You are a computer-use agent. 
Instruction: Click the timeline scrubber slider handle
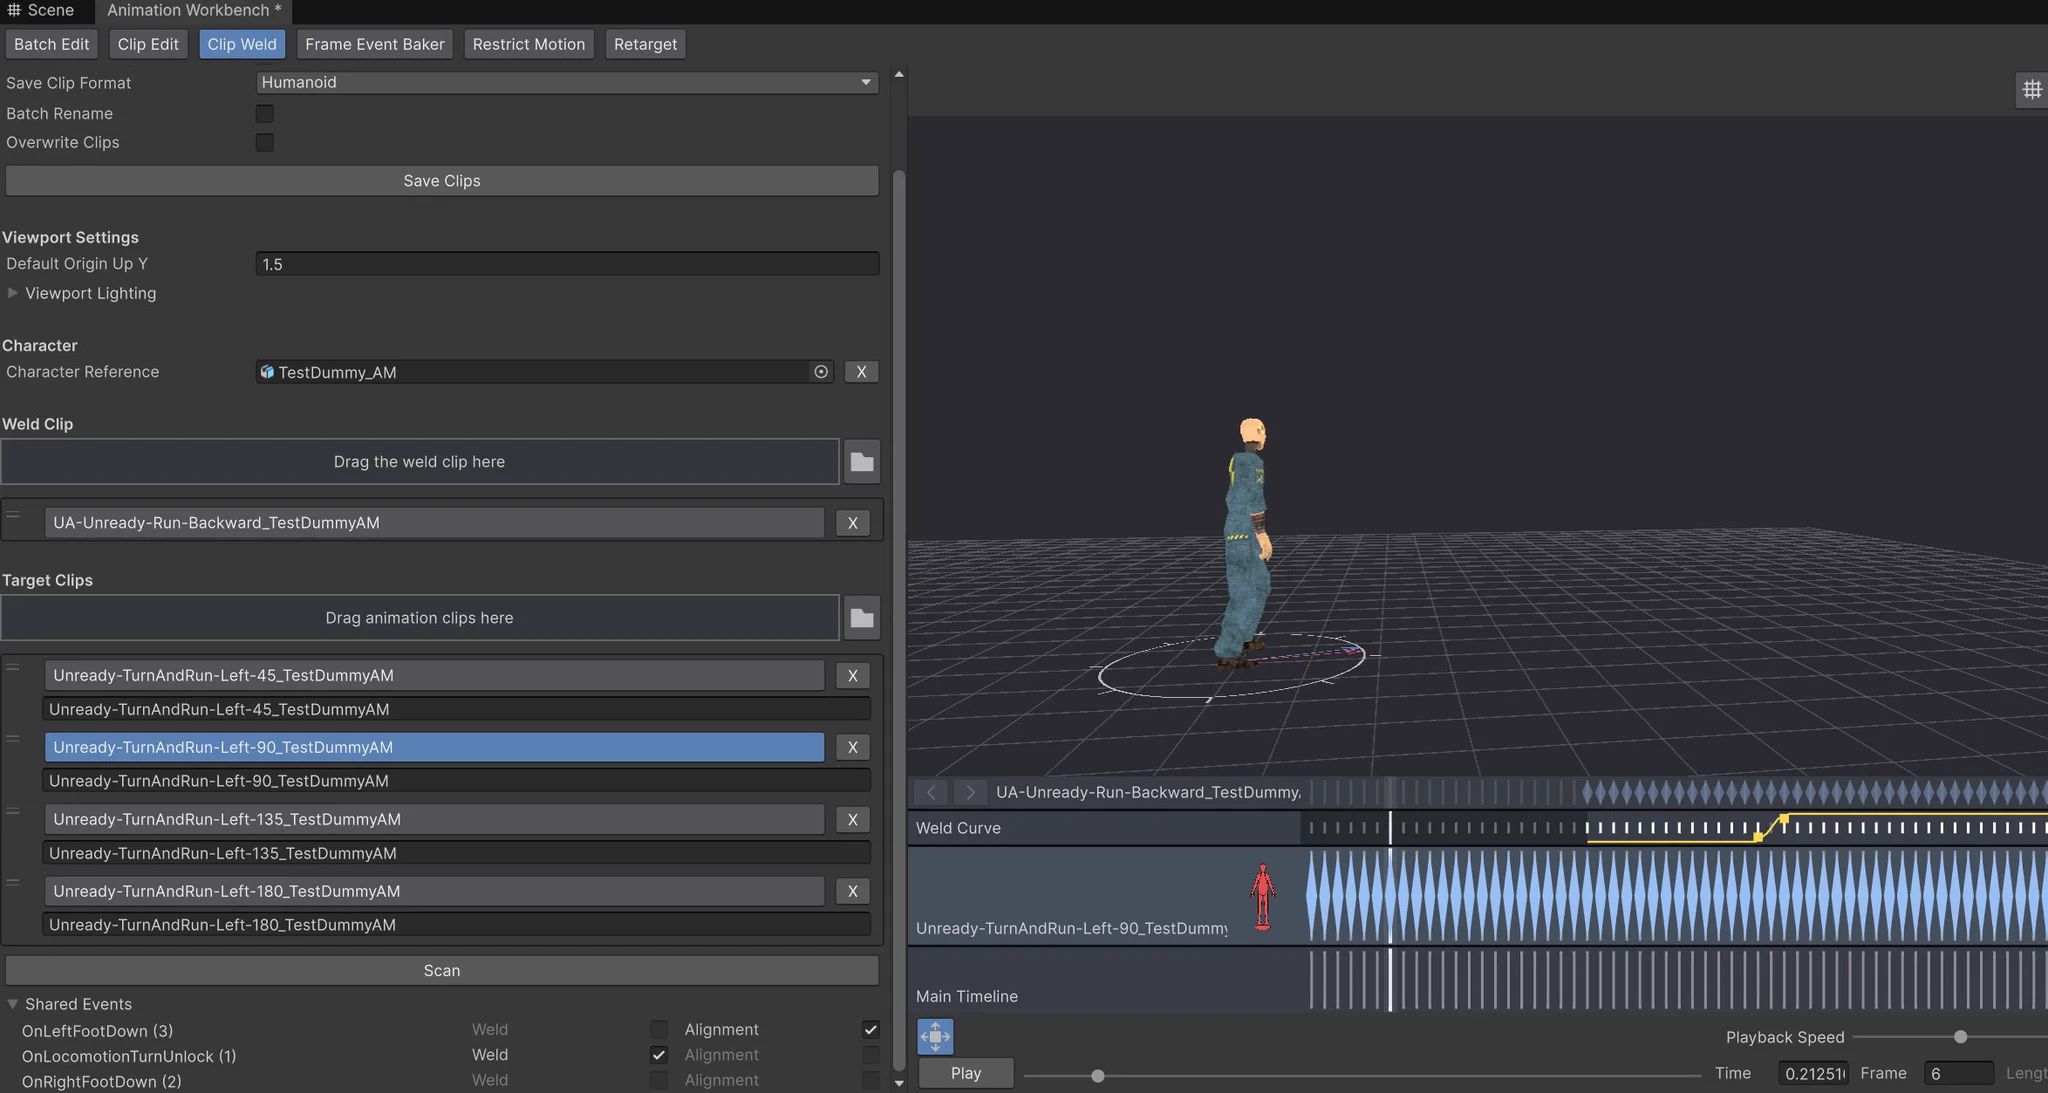click(x=1098, y=1076)
